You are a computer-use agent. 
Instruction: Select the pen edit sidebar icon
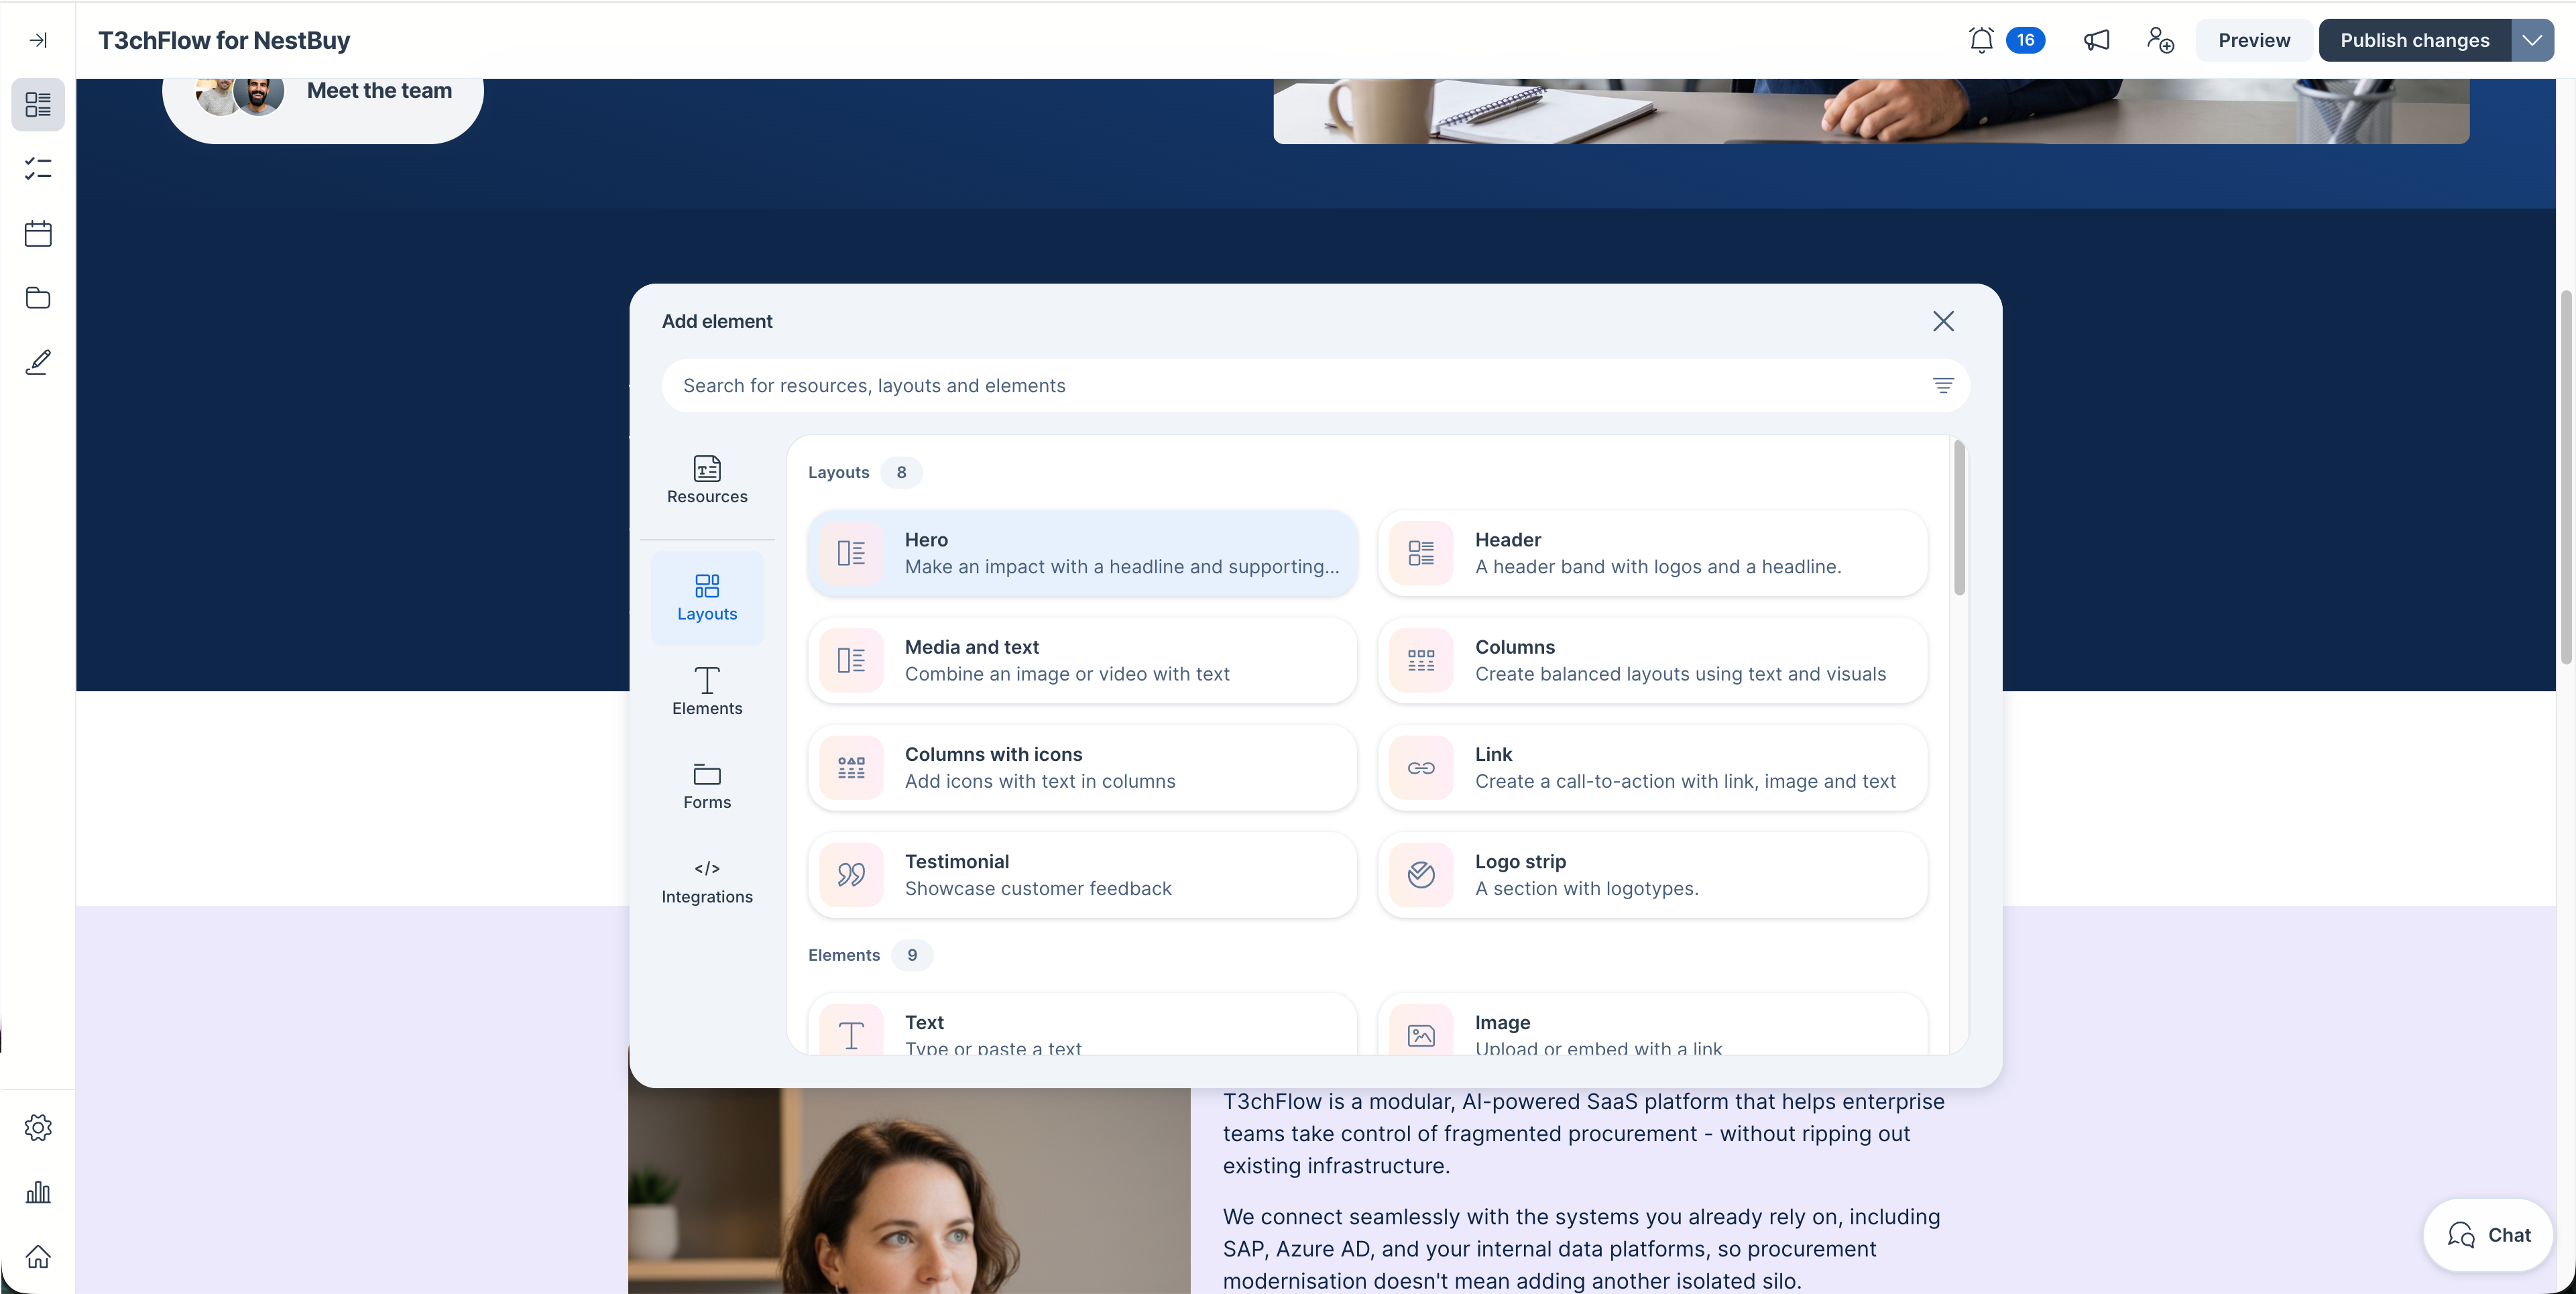[x=38, y=362]
